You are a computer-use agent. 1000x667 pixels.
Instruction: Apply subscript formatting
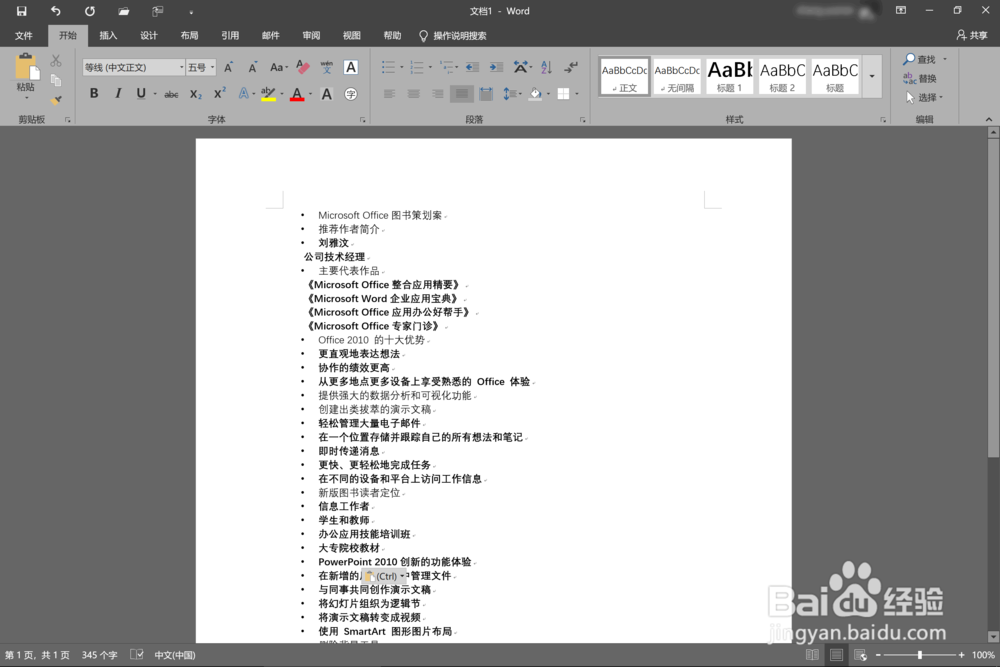(196, 94)
